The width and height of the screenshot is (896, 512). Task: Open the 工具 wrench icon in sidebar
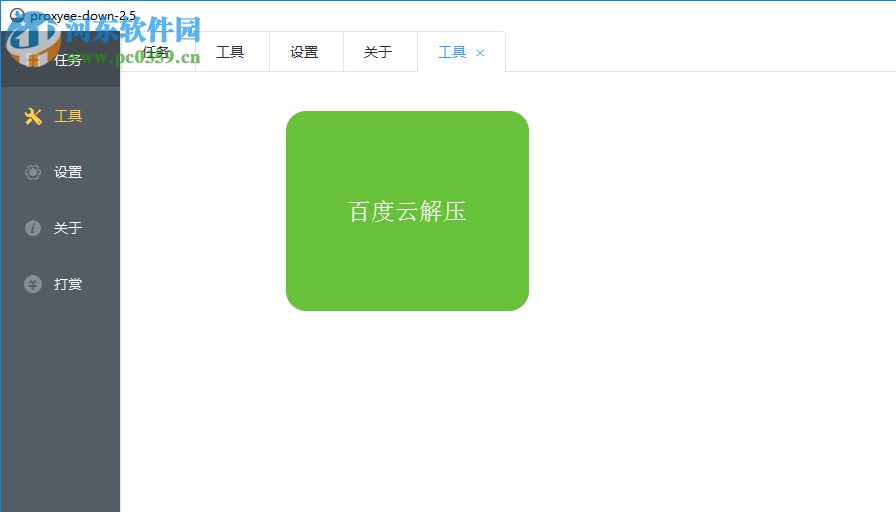click(x=33, y=117)
